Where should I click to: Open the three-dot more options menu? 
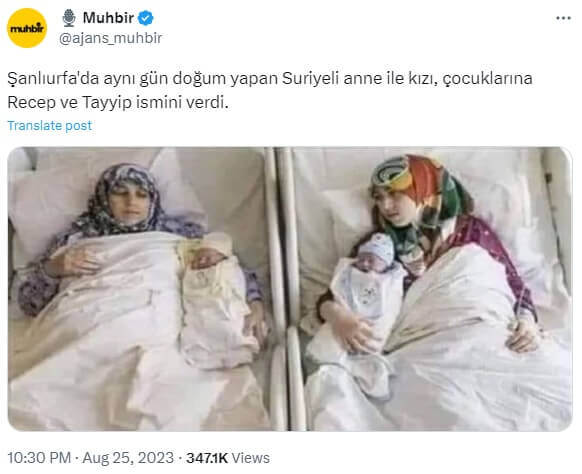pyautogui.click(x=563, y=18)
